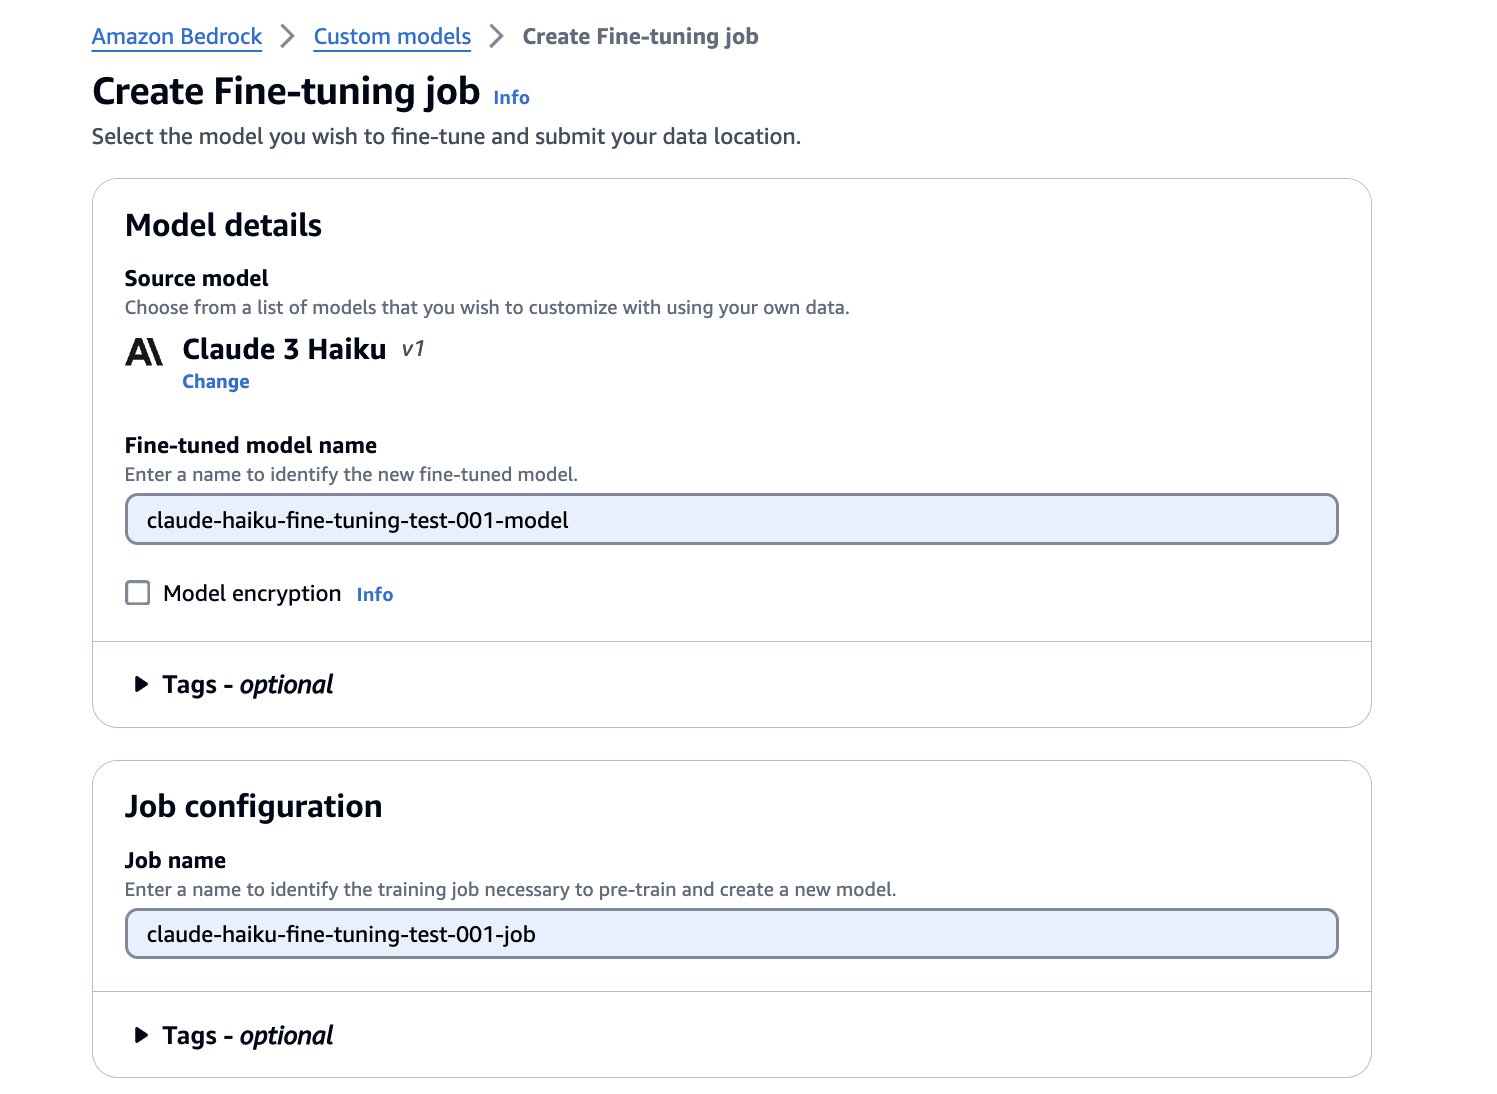Click the Anthropic logo beside Claude 3 Haiku
The height and width of the screenshot is (1094, 1497).
pyautogui.click(x=144, y=352)
